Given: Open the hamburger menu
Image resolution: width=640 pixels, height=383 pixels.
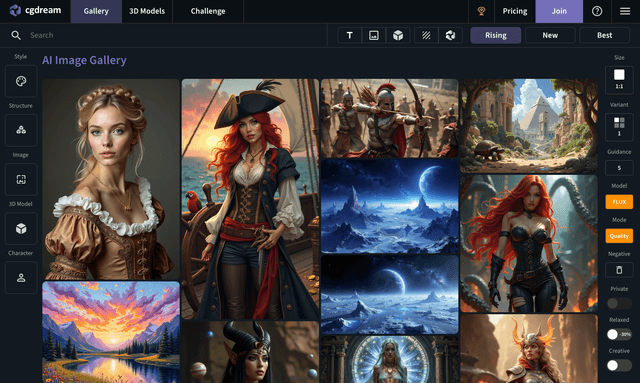Looking at the screenshot, I should coord(625,11).
